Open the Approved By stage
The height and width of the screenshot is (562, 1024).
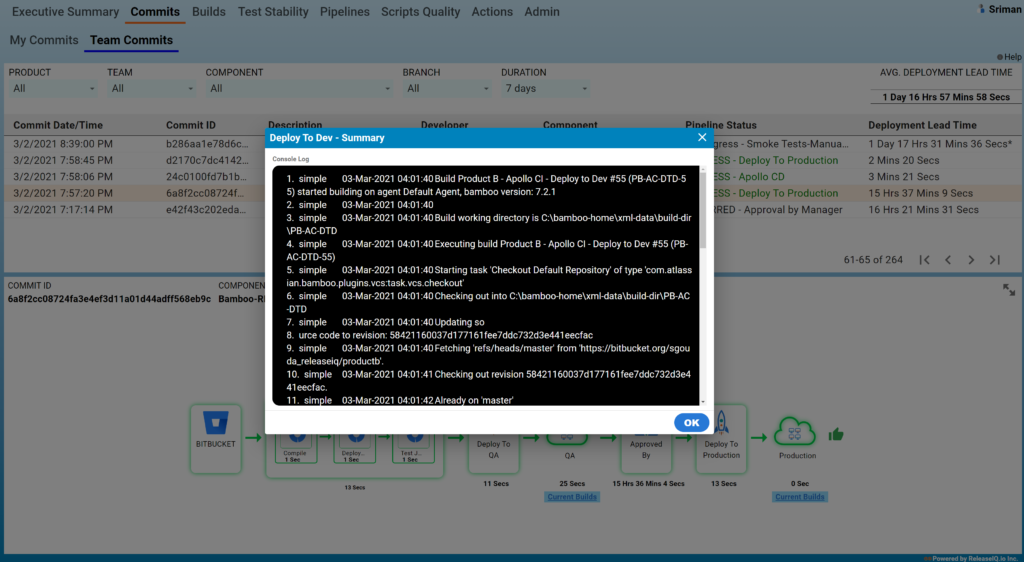[646, 449]
